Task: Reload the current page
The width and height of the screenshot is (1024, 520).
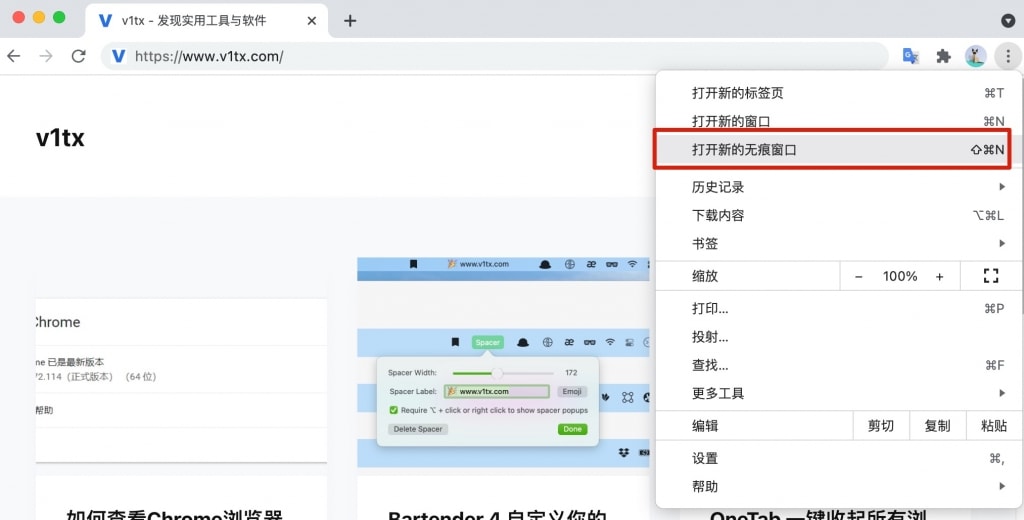Action: pos(78,56)
